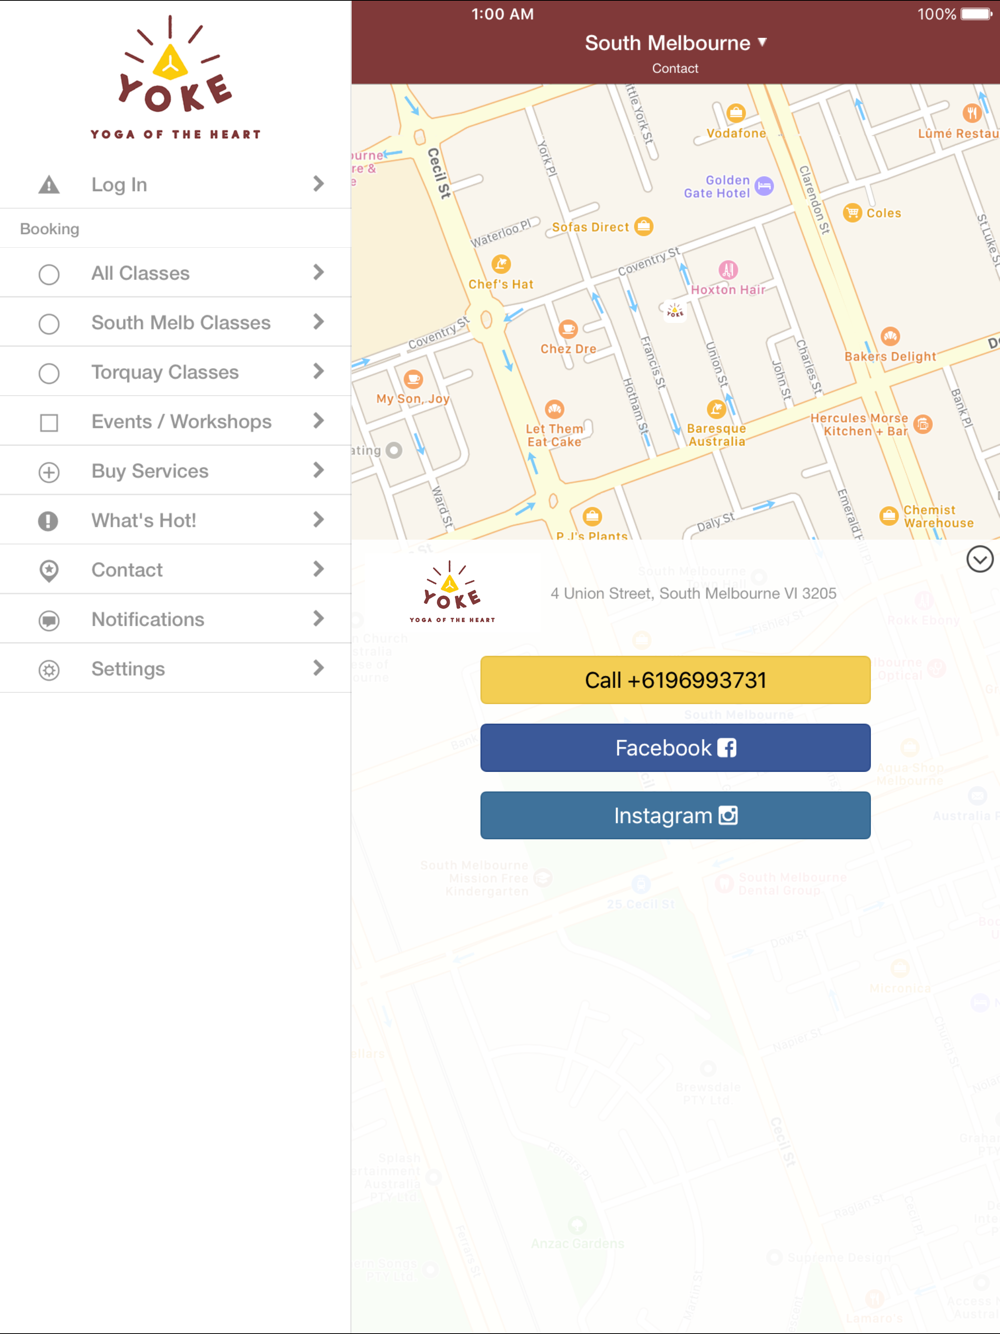The image size is (1000, 1334).
Task: Open the South Melbourne location dropdown
Action: 675,43
